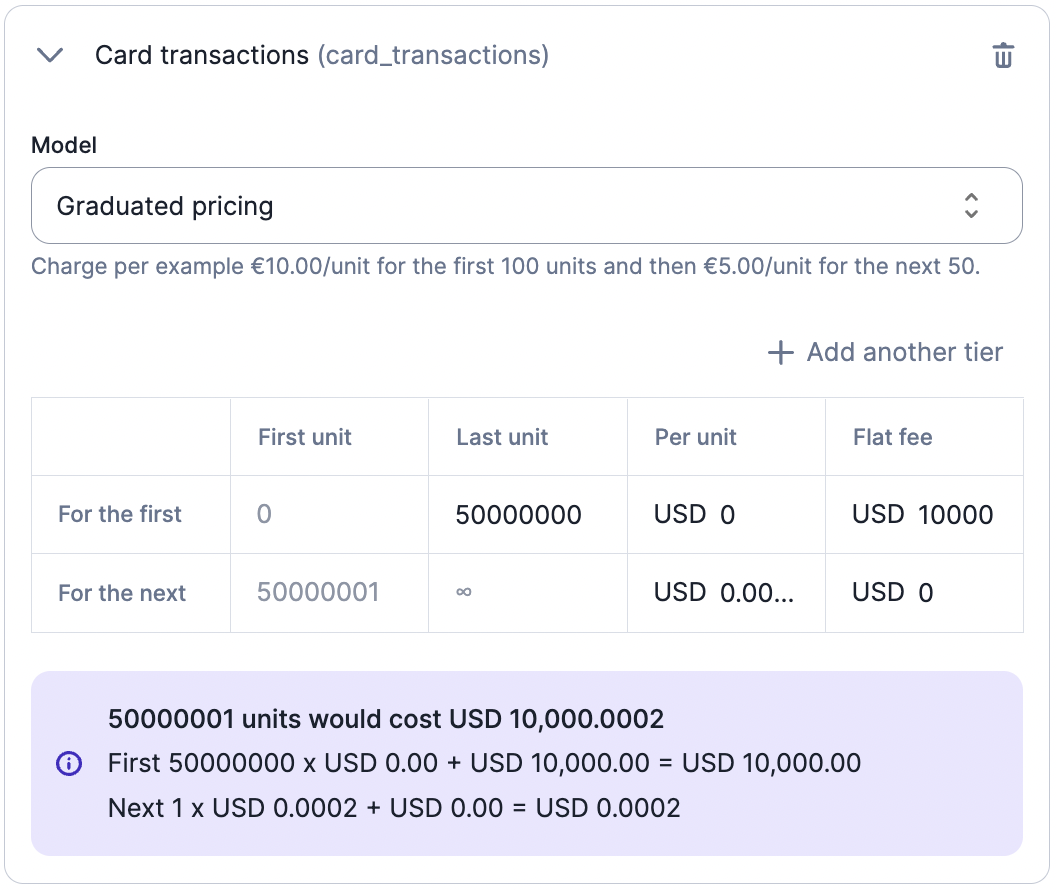Image resolution: width=1056 pixels, height=890 pixels.
Task: Click the plus icon beside Add another tier
Action: 780,352
